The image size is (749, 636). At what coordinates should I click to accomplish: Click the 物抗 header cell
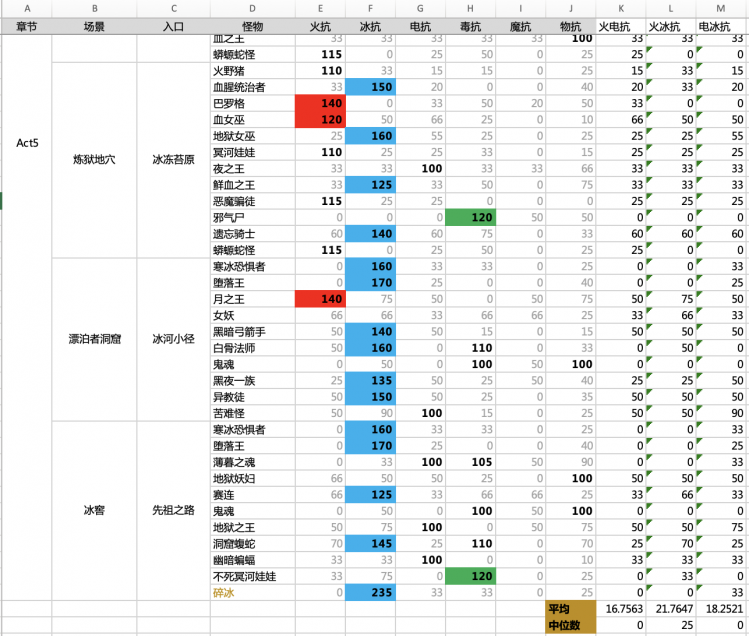coord(570,27)
